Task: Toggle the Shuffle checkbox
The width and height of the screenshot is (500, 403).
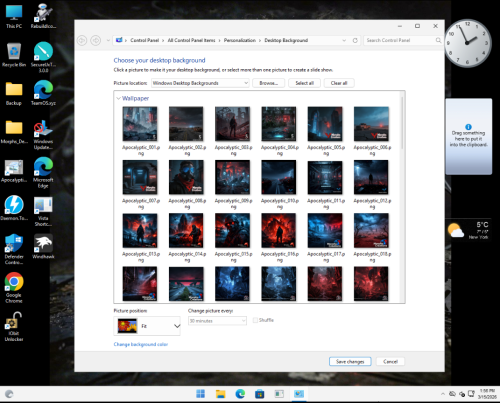Action: point(255,320)
